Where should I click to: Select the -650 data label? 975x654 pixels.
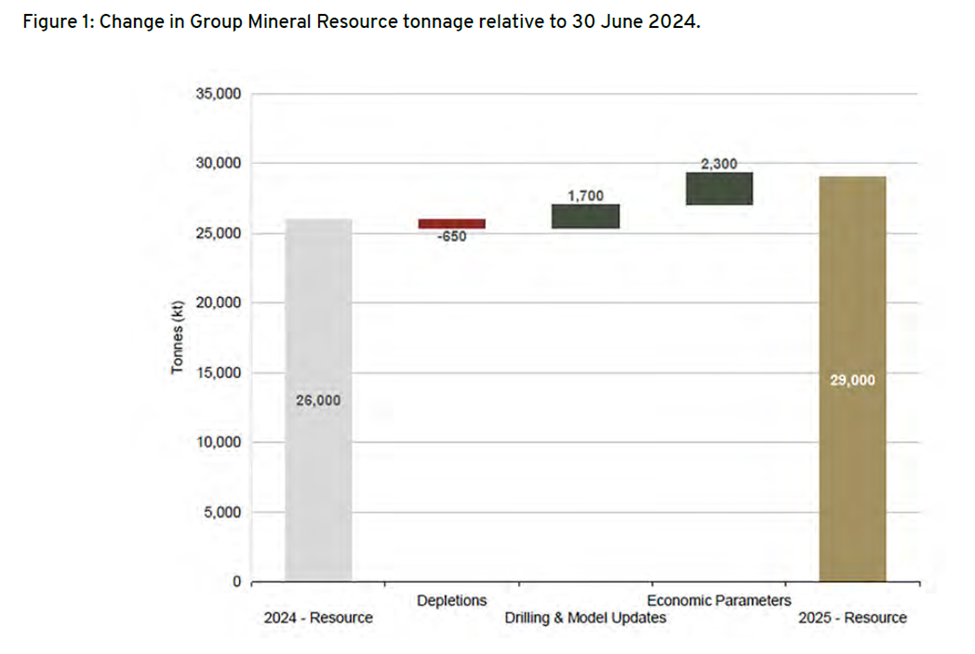coord(451,237)
